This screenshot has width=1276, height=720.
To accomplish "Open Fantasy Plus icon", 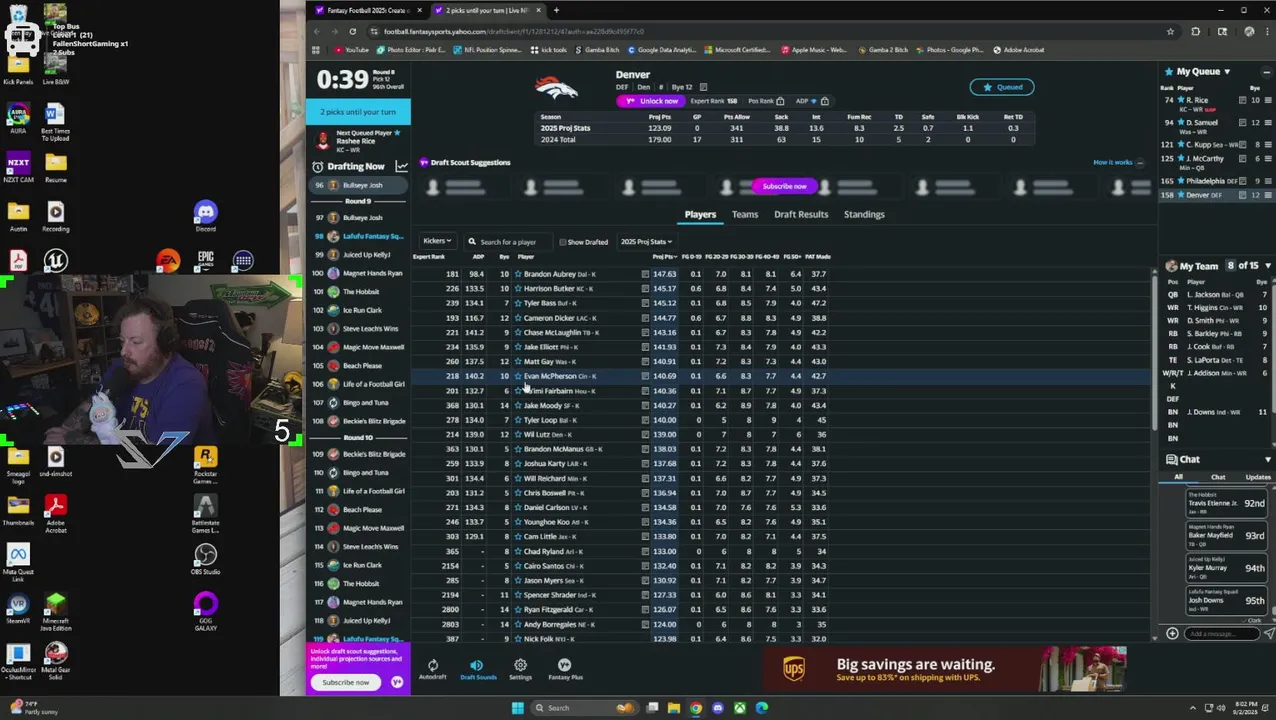I will 564,665.
